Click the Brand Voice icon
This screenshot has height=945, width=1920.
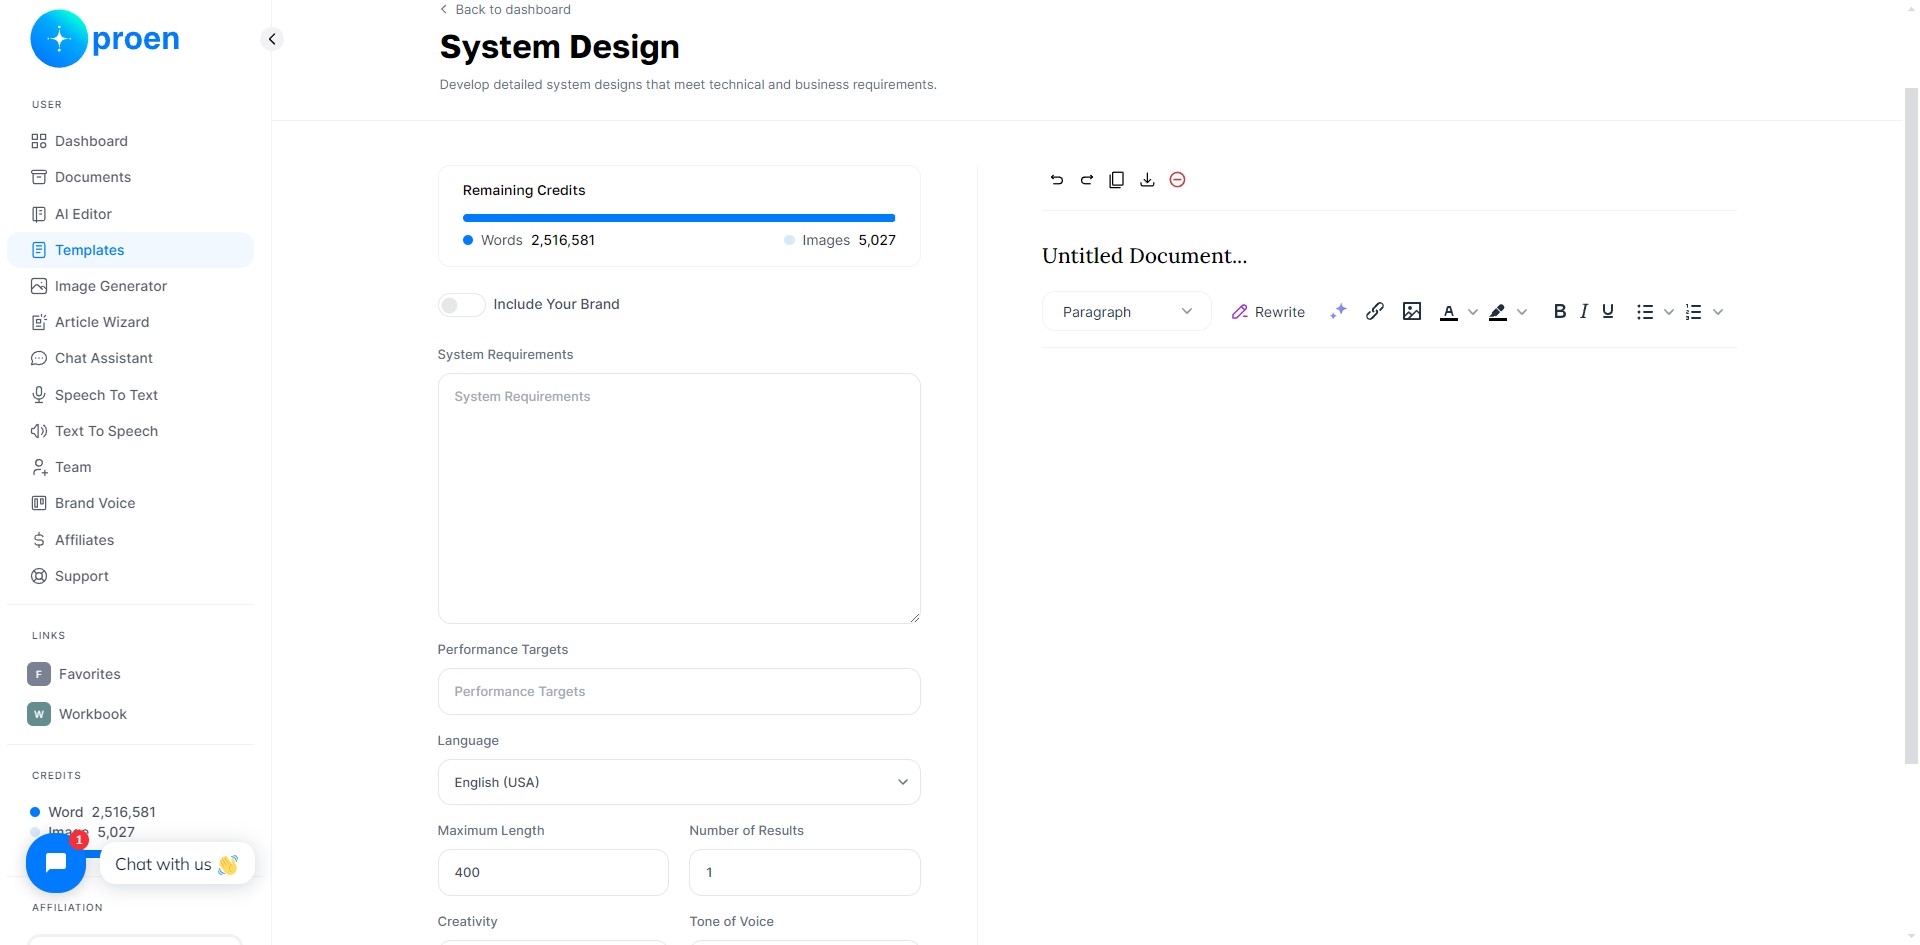(x=39, y=503)
